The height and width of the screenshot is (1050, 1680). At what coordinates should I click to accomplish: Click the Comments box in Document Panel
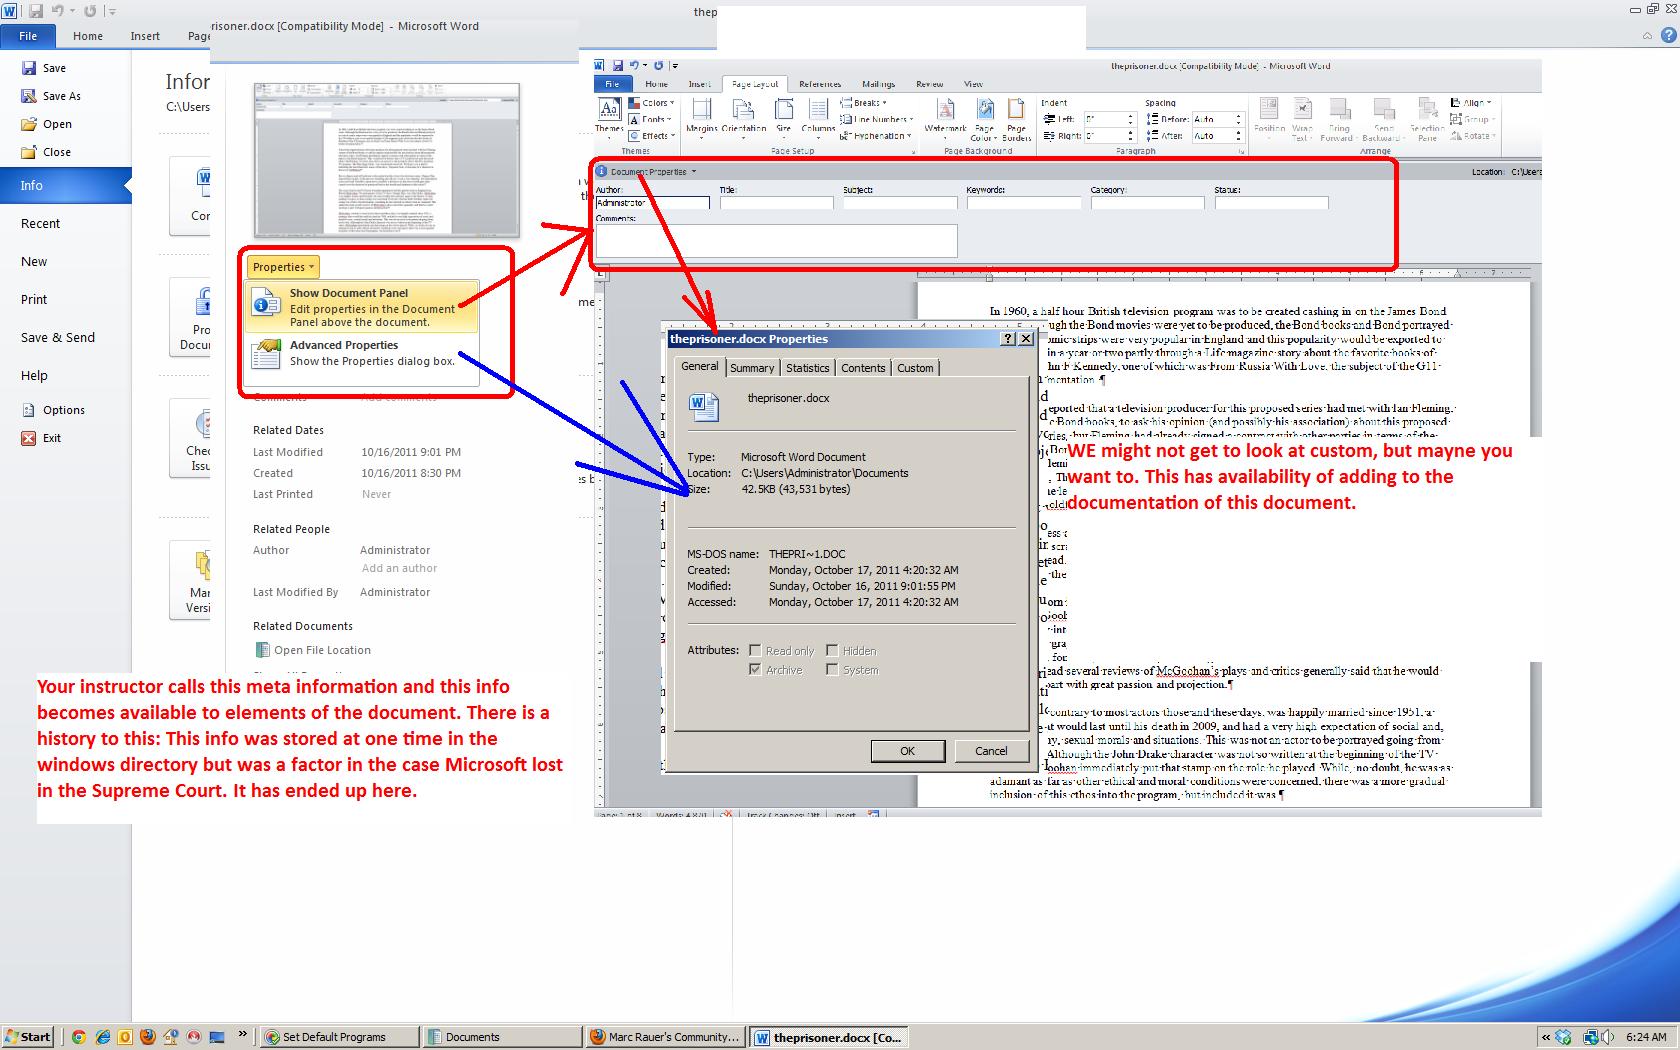(x=776, y=241)
